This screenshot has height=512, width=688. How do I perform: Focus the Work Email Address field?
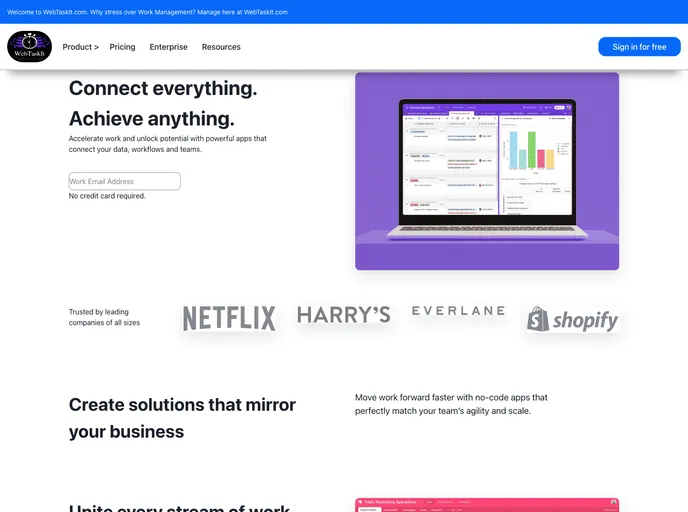coord(125,181)
